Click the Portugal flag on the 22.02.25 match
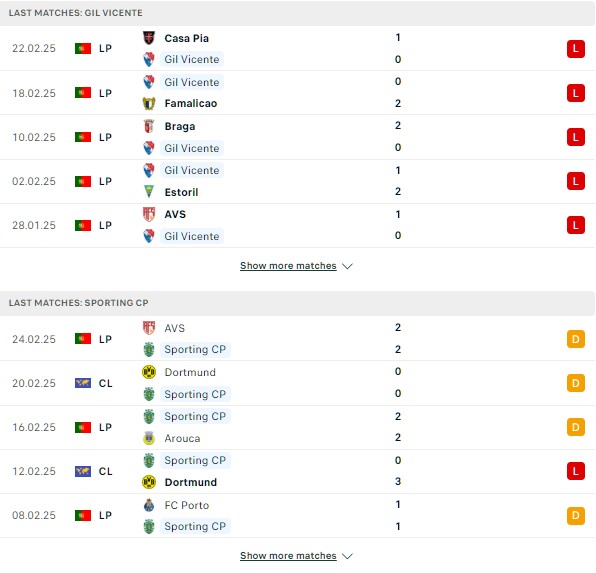The height and width of the screenshot is (573, 596). [x=83, y=49]
